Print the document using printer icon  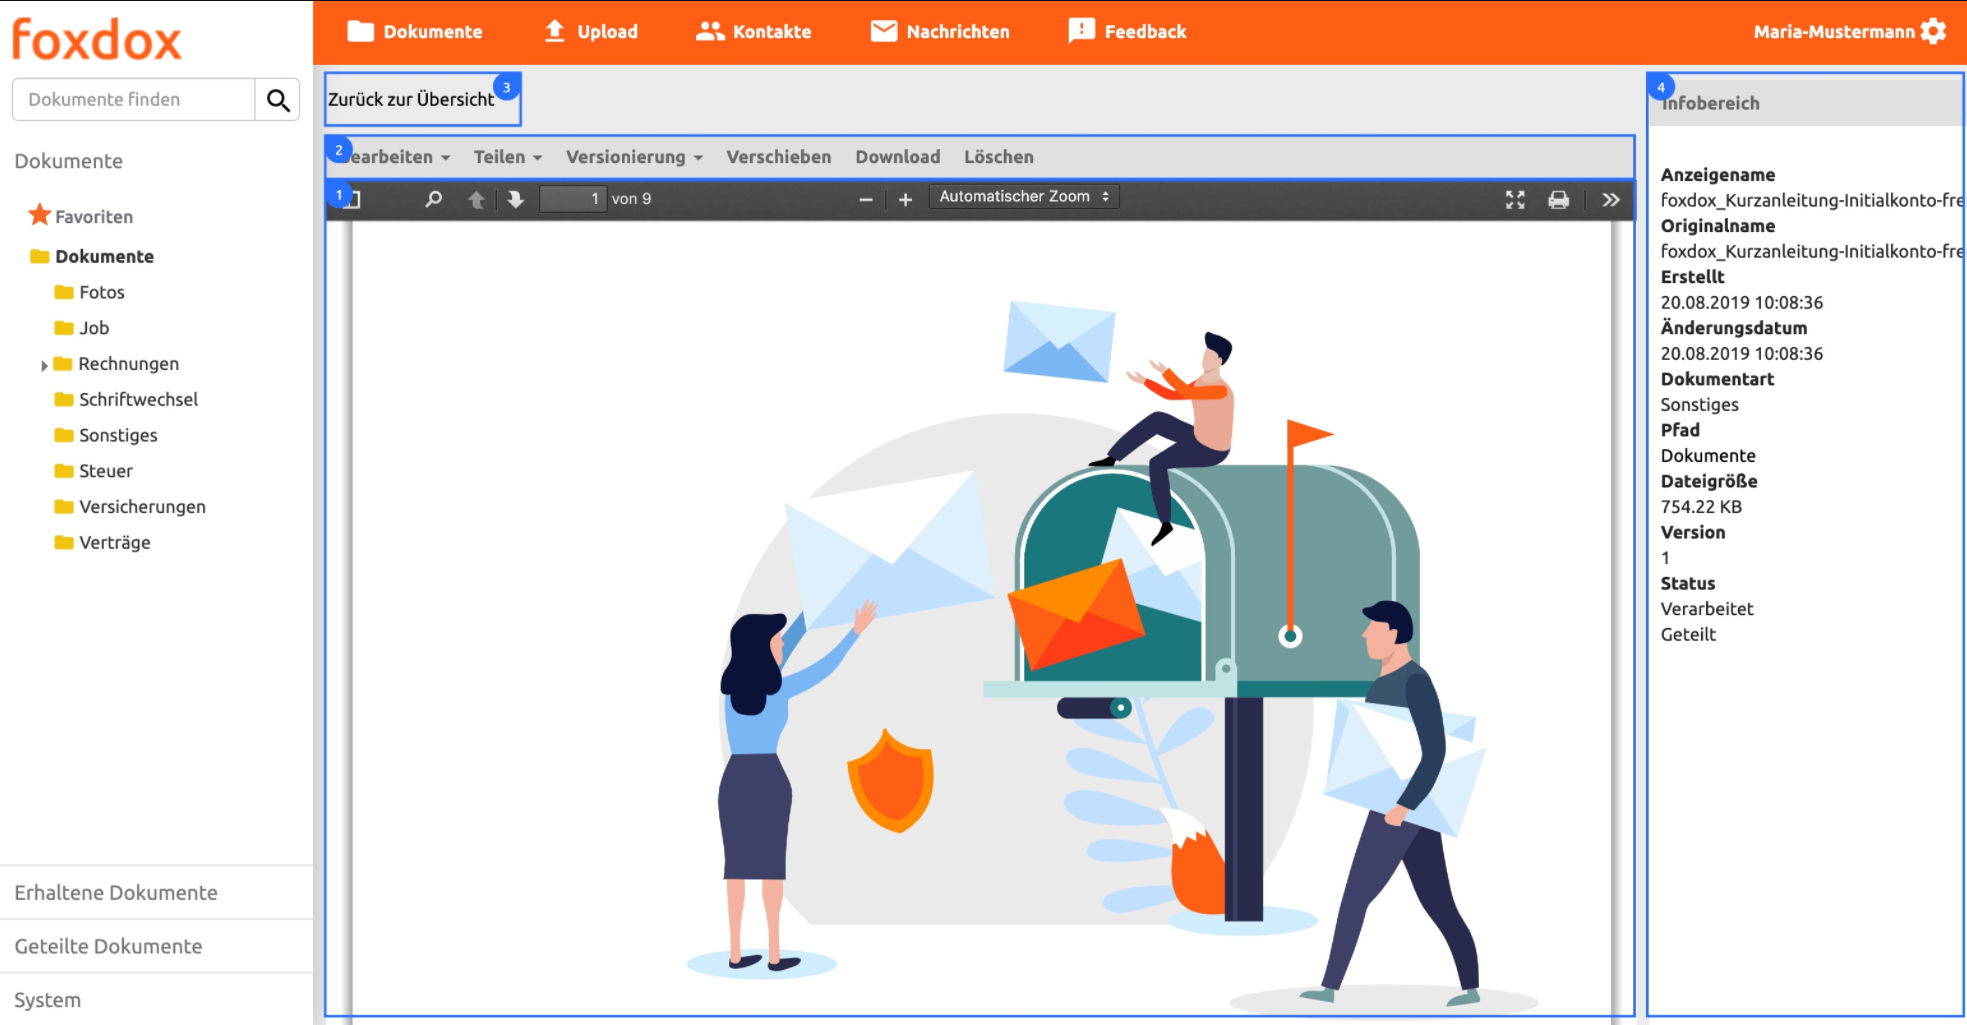tap(1558, 200)
